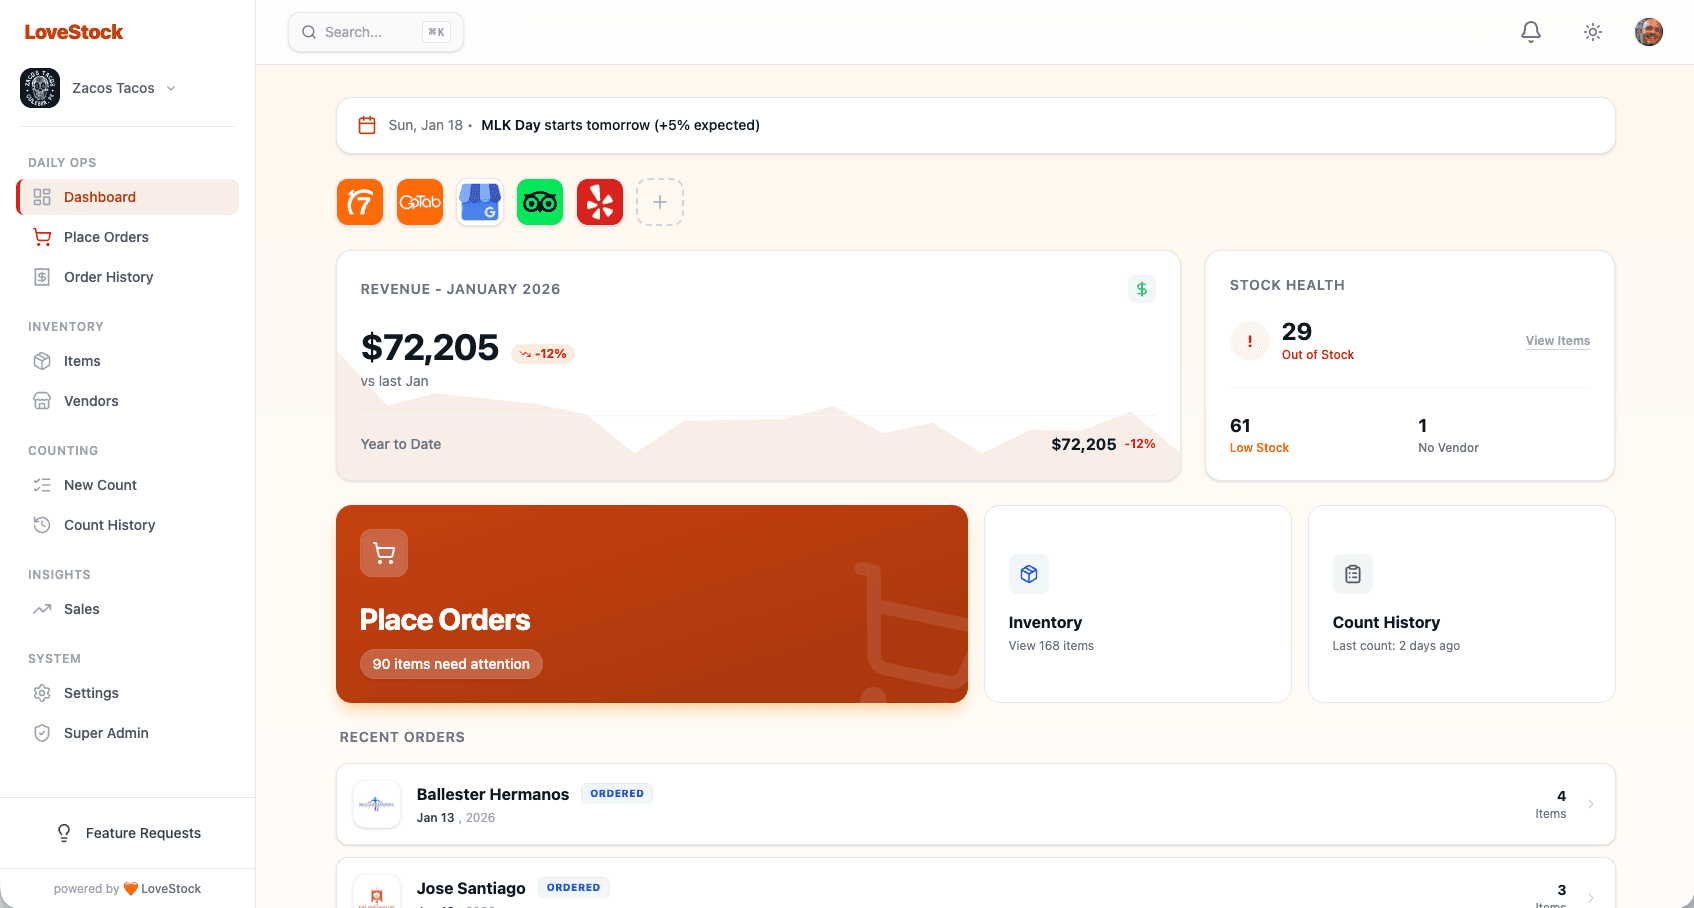The width and height of the screenshot is (1694, 908).
Task: Select the Resy integration icon
Action: (x=359, y=201)
